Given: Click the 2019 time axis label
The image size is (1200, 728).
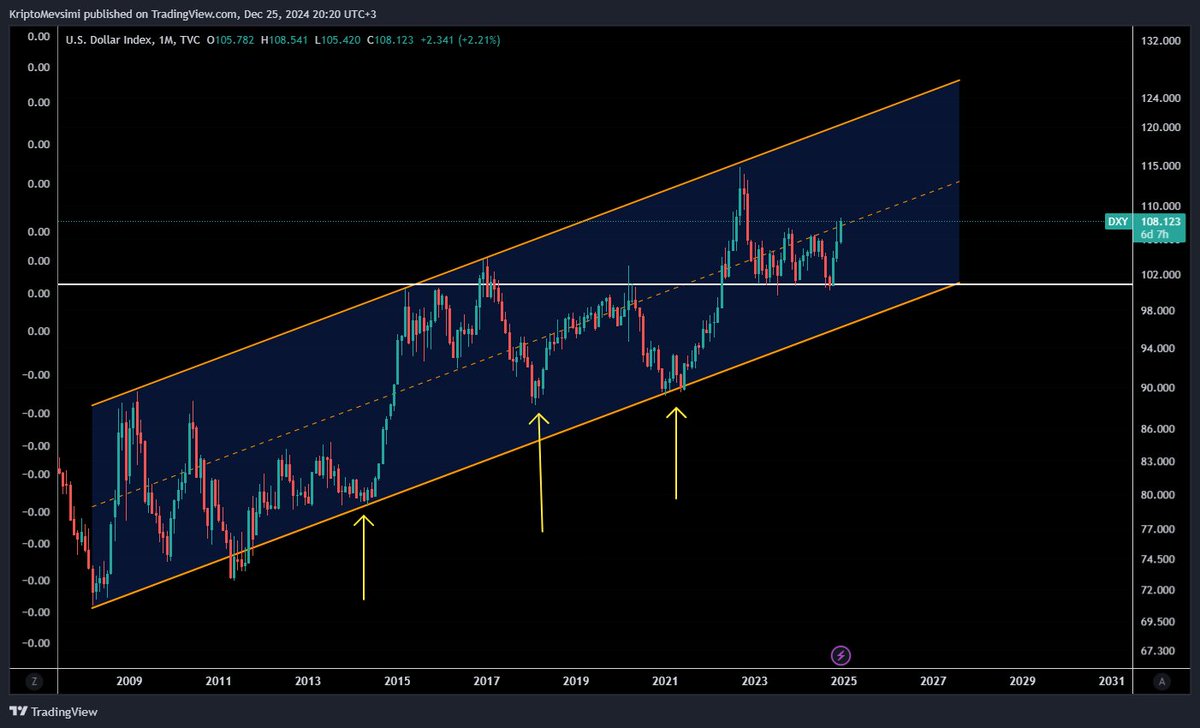Looking at the screenshot, I should pos(576,681).
